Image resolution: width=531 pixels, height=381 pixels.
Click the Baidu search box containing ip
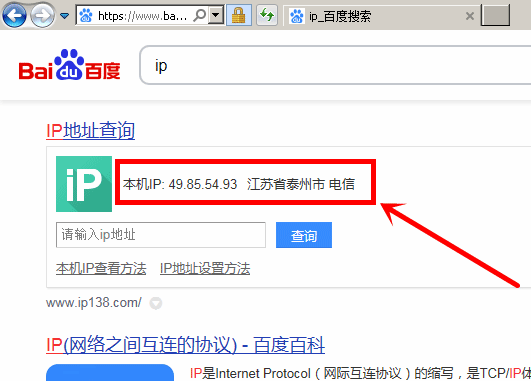(335, 65)
